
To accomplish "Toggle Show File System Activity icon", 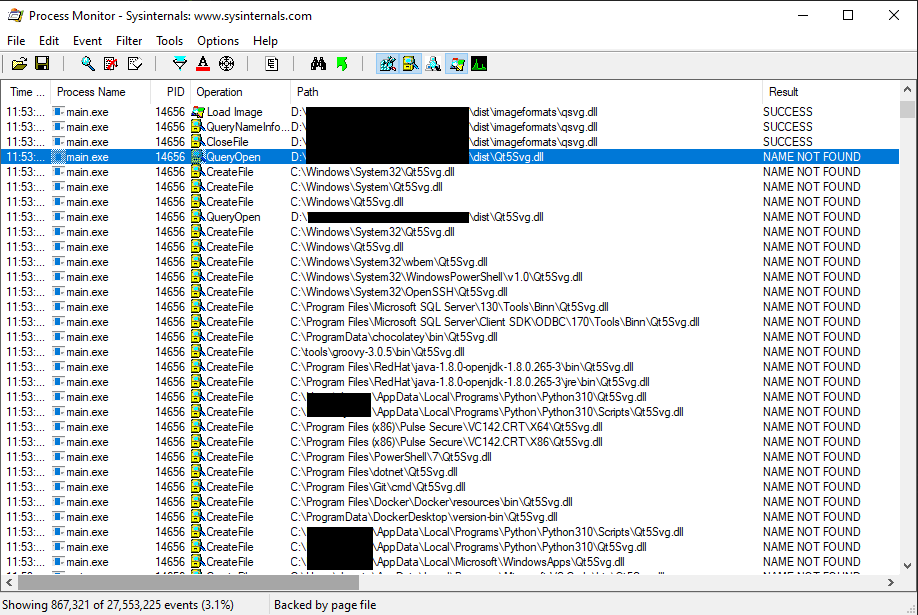I will [410, 64].
